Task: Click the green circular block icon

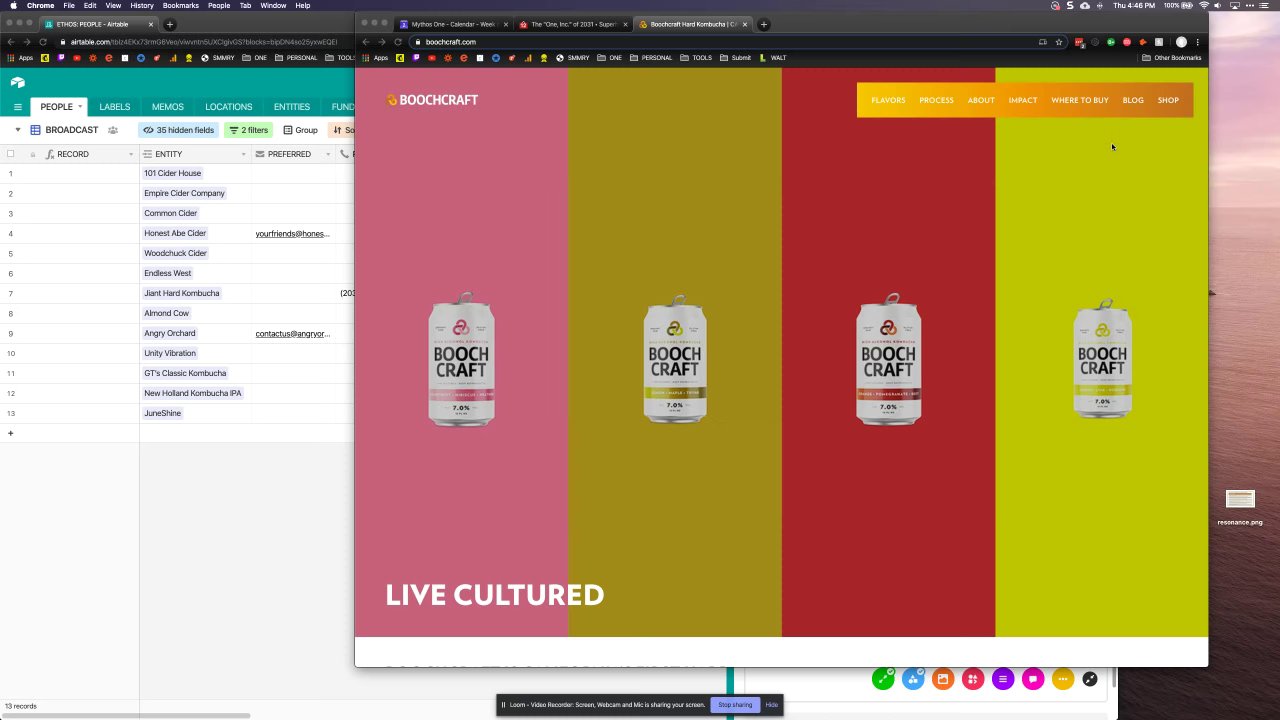Action: [x=883, y=679]
